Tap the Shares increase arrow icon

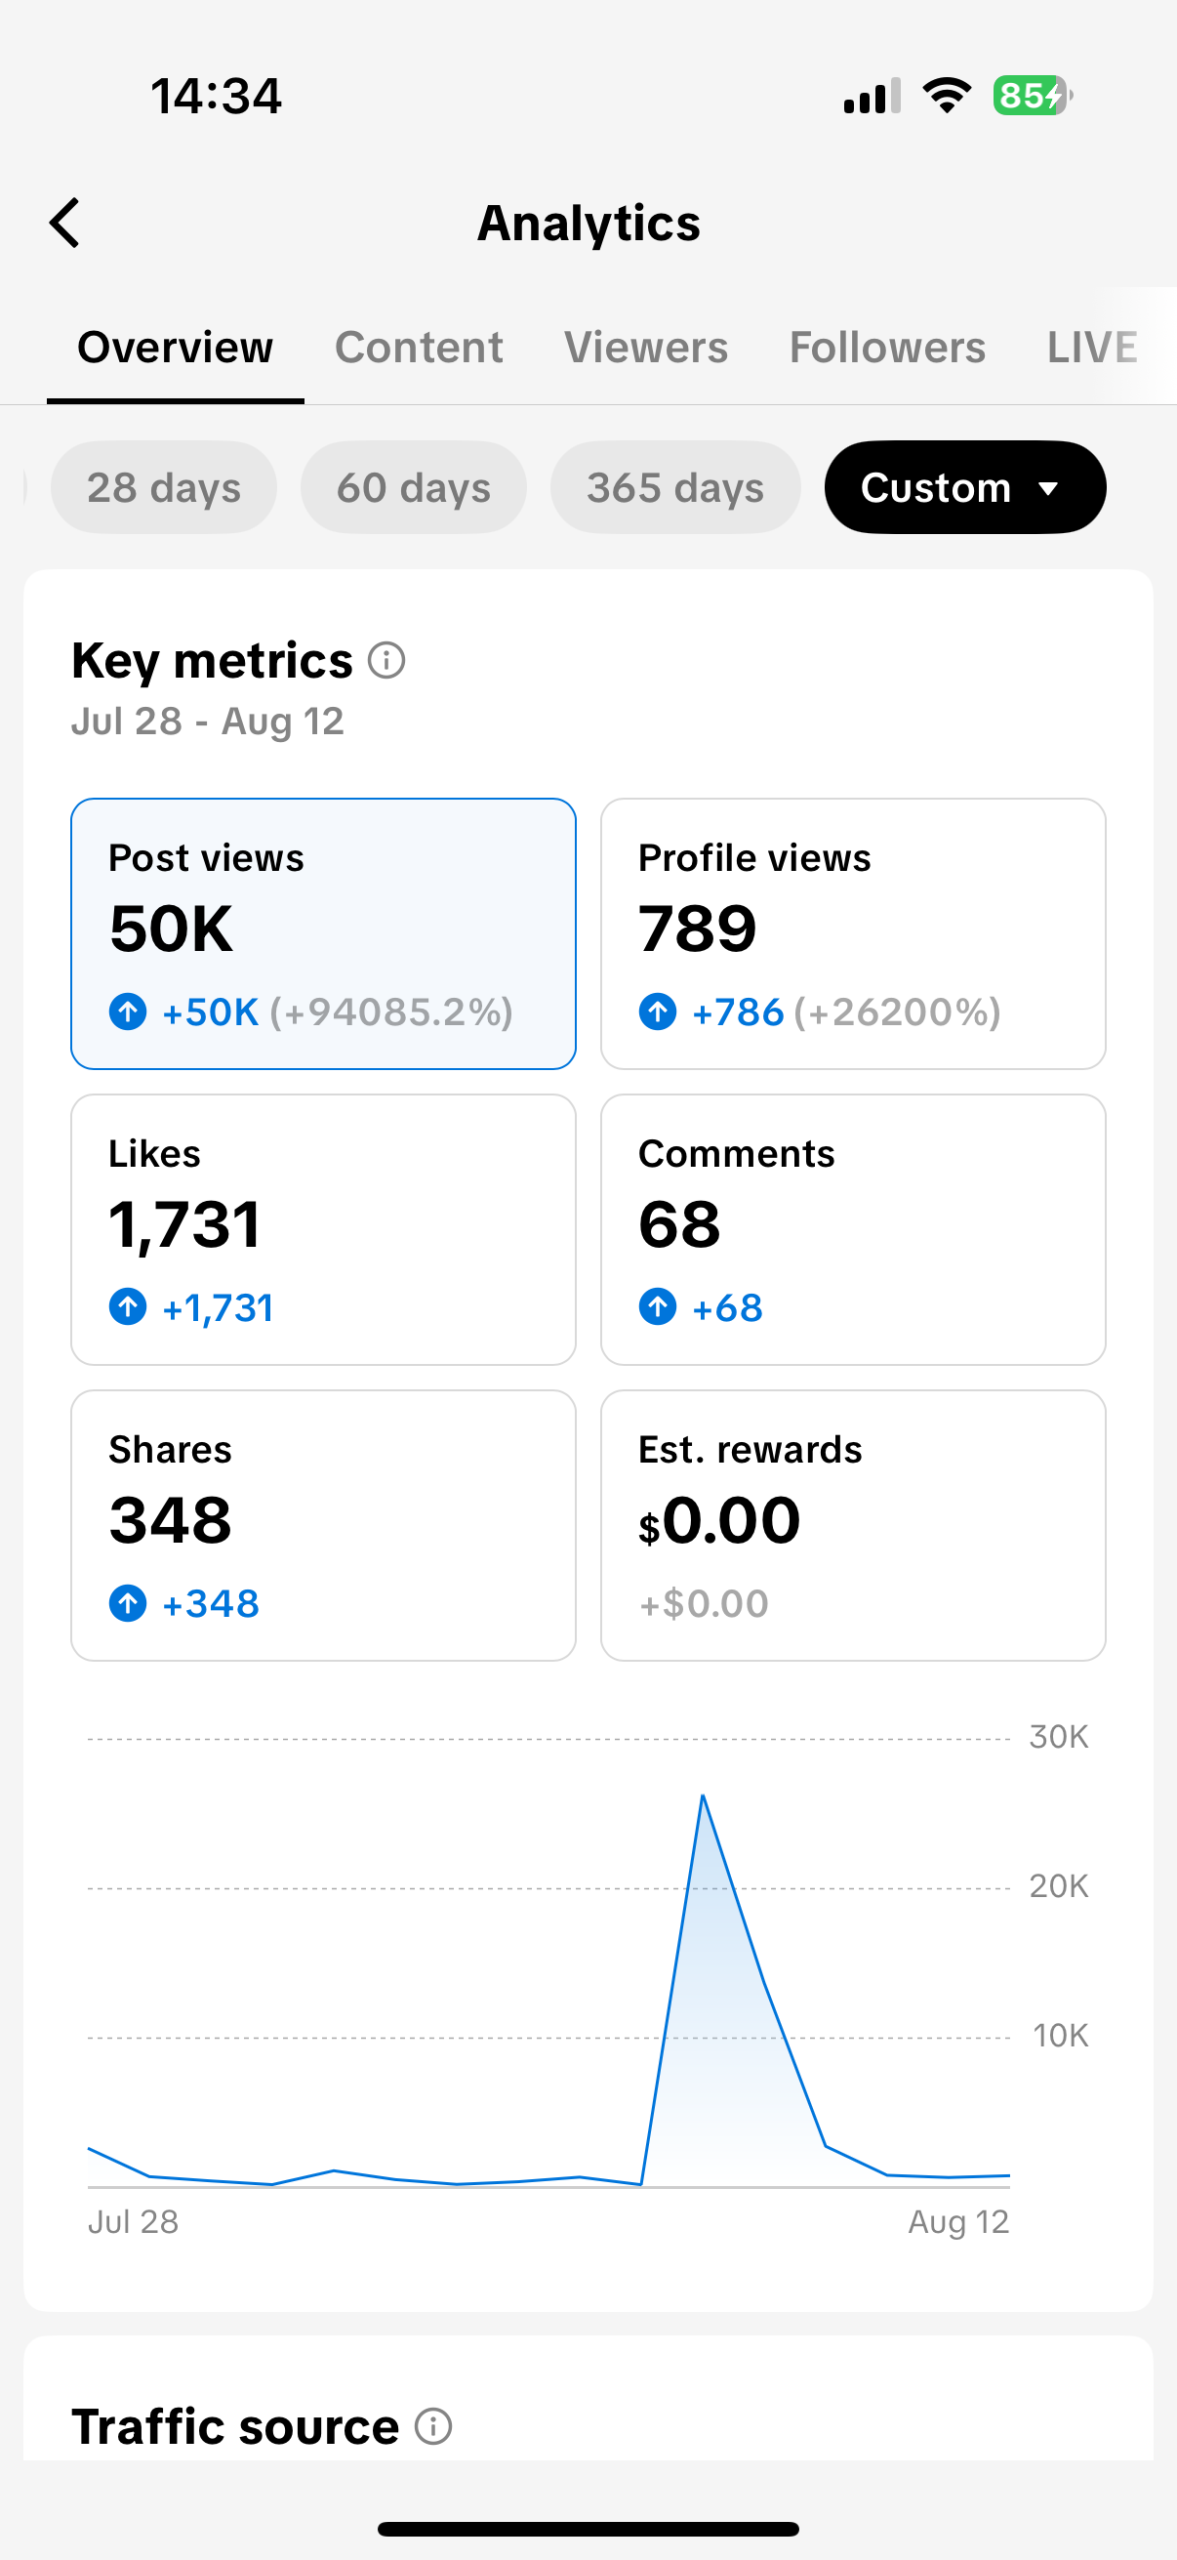pos(128,1603)
